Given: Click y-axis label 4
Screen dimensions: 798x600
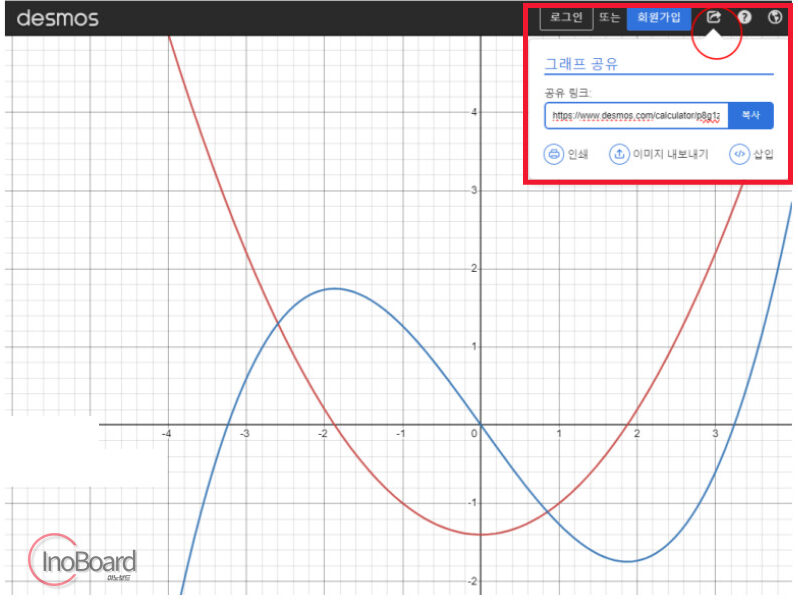Looking at the screenshot, I should (474, 112).
